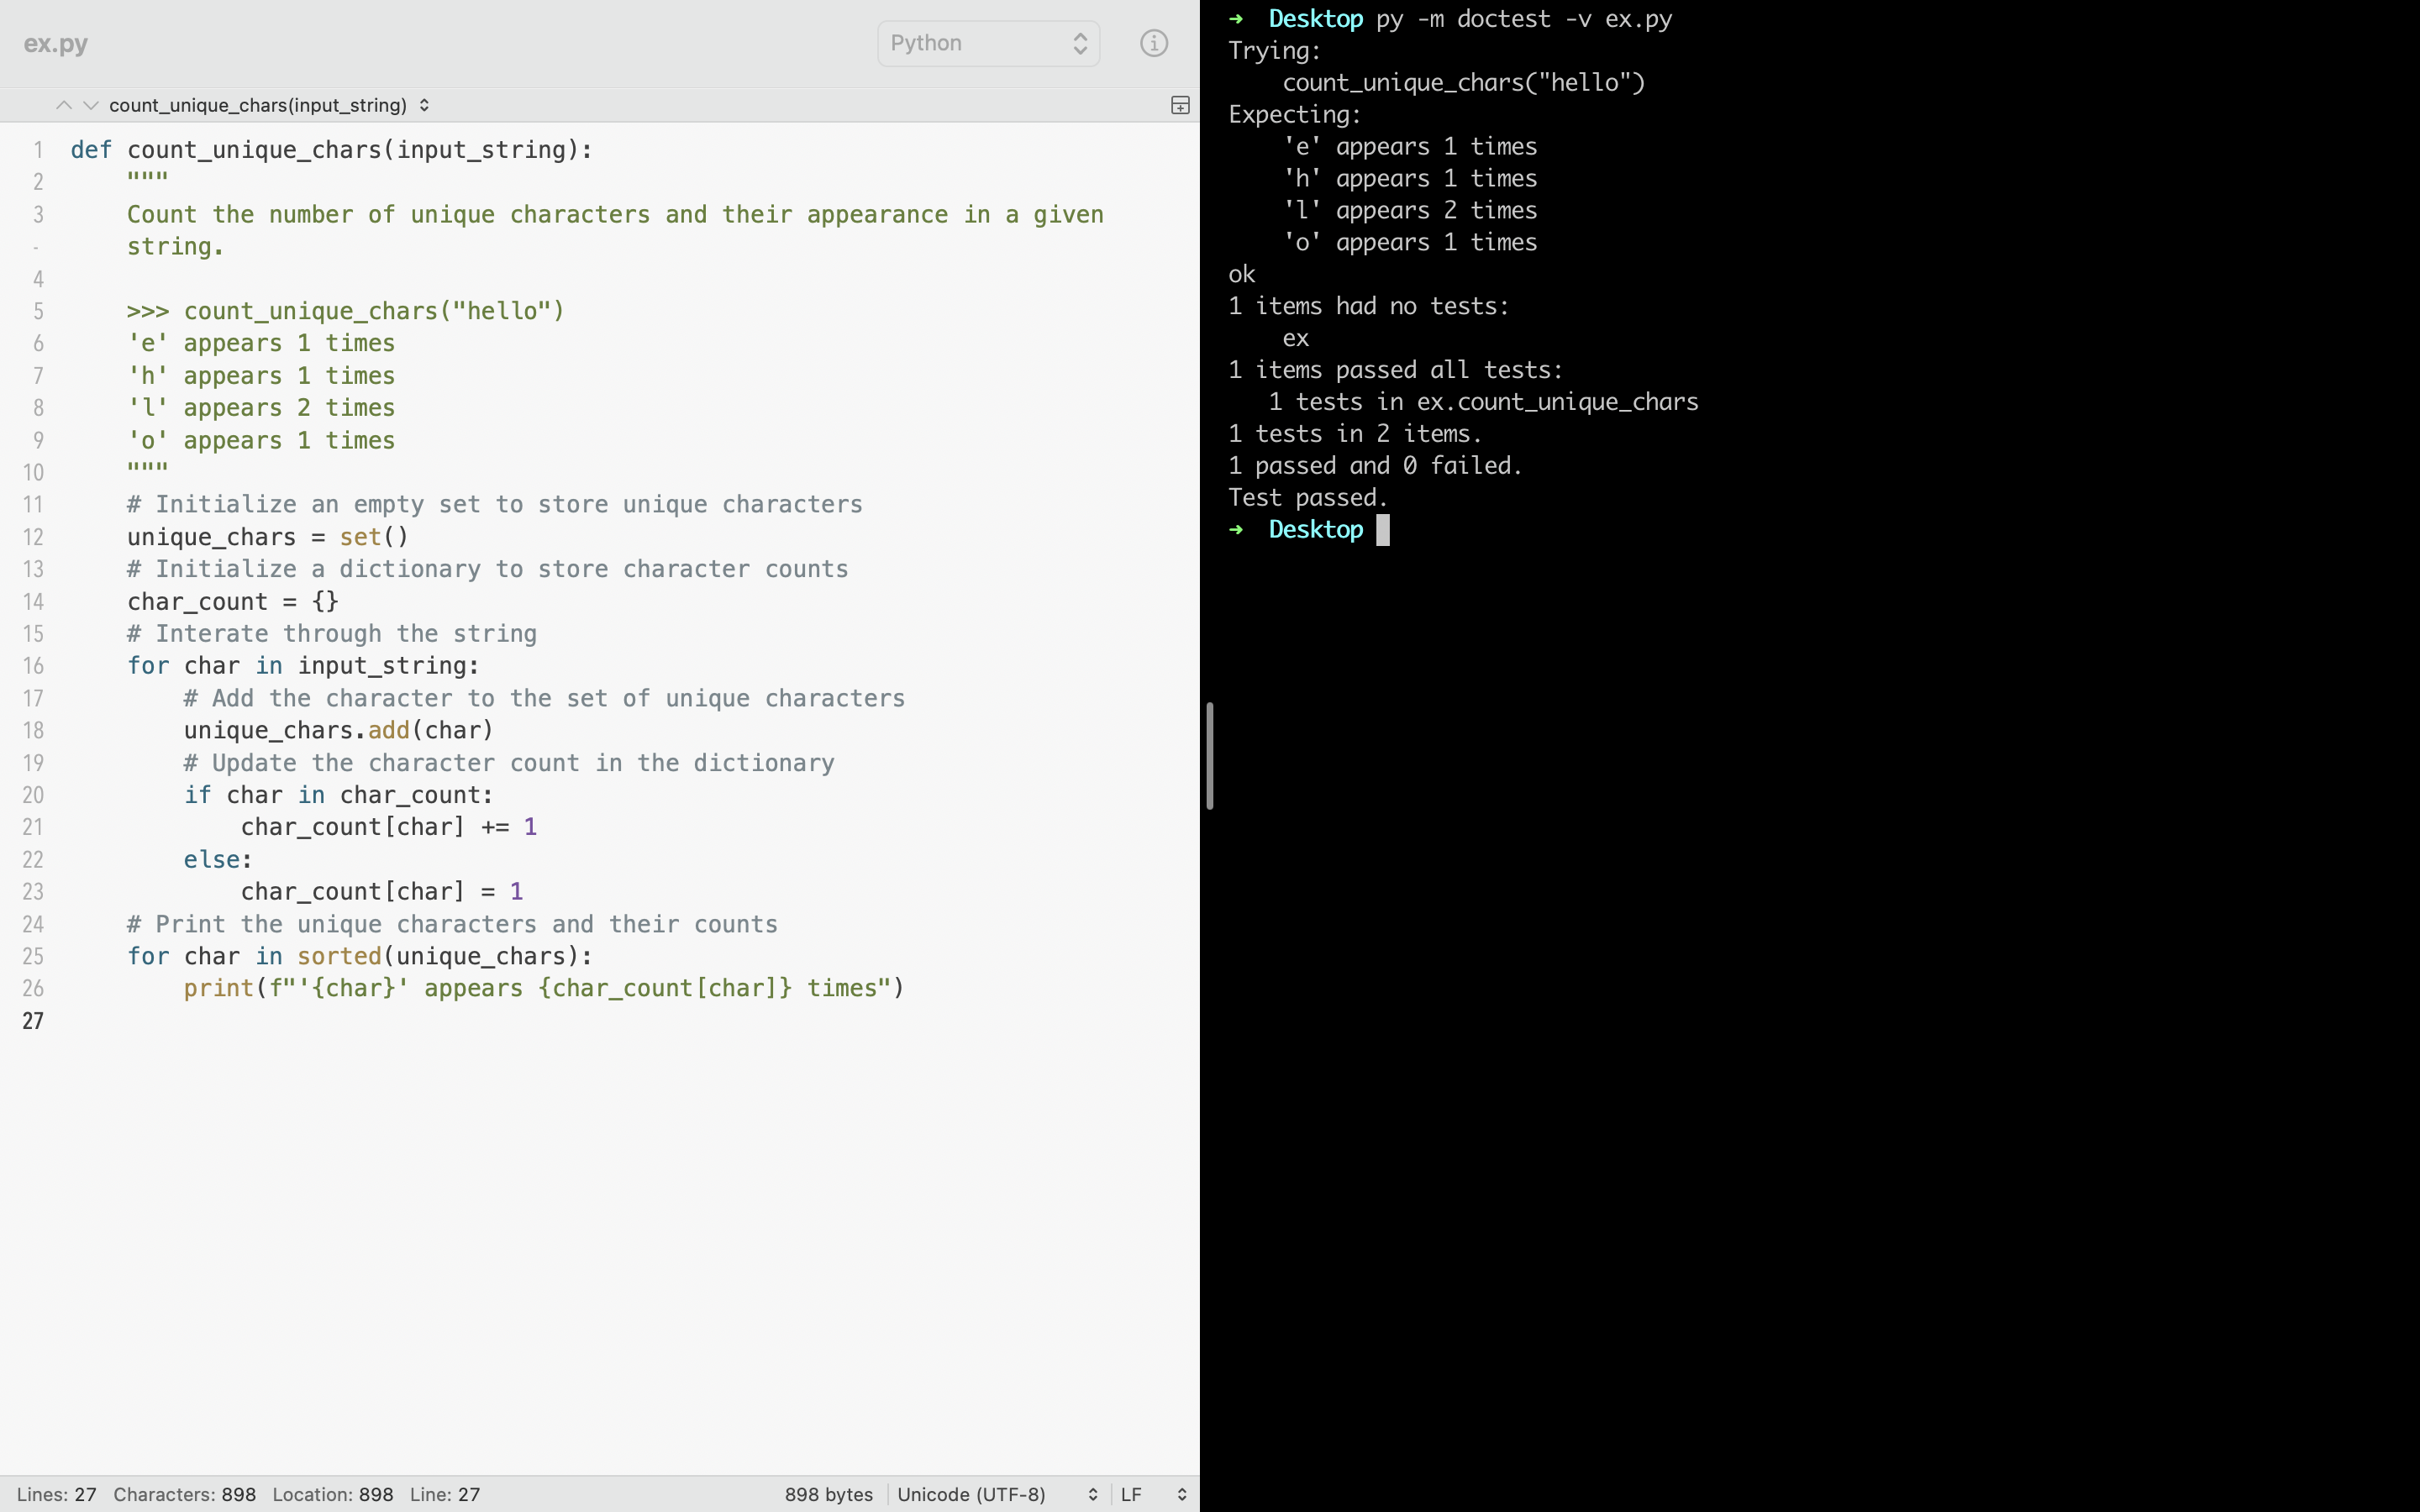Jump to previous function with up chevron
Image resolution: width=2420 pixels, height=1512 pixels.
[63, 105]
